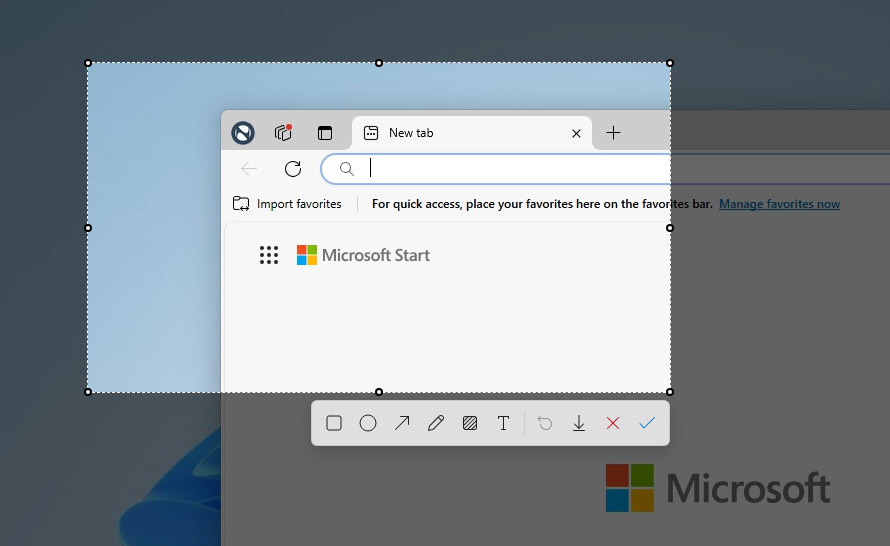Select the arrow annotation tool
Screen dimensions: 890x546
402,423
